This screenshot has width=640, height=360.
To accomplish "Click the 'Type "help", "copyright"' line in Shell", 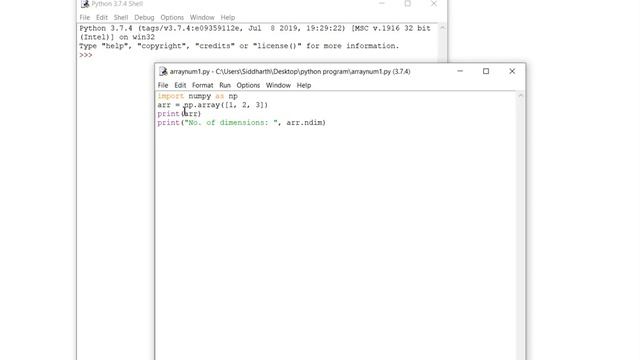I will click(x=239, y=46).
